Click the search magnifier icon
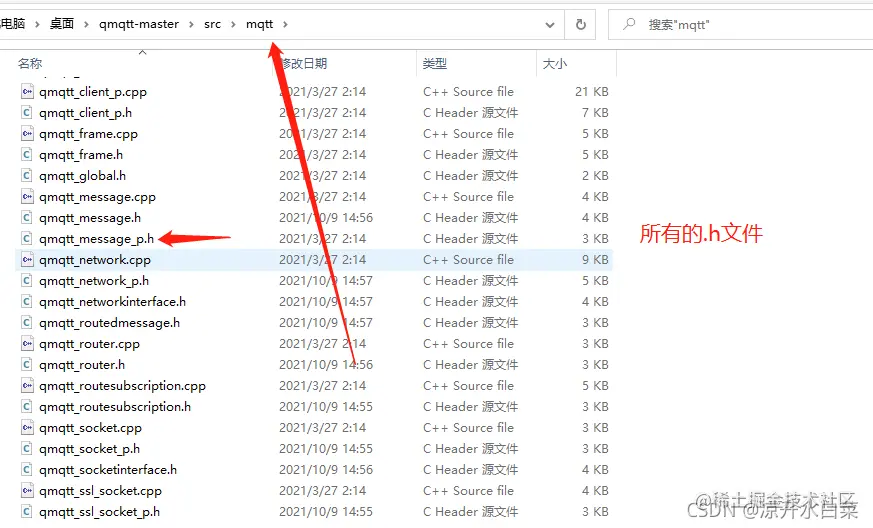The width and height of the screenshot is (873, 528). (x=629, y=24)
